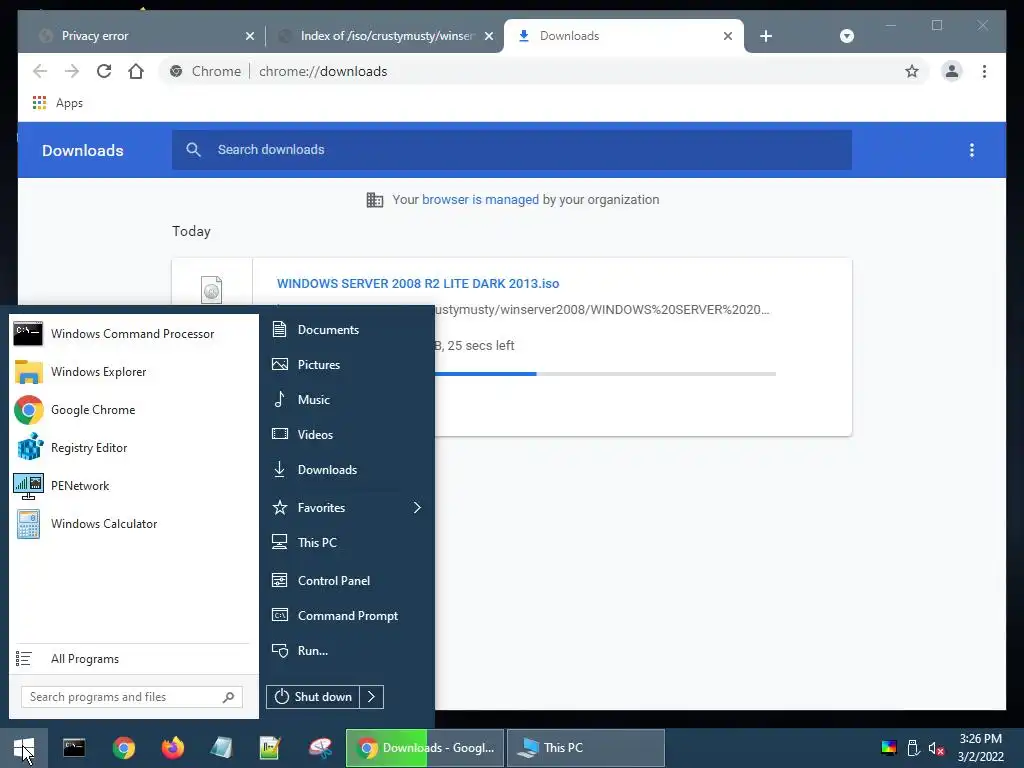Switch to This PC taskbar window

[586, 748]
